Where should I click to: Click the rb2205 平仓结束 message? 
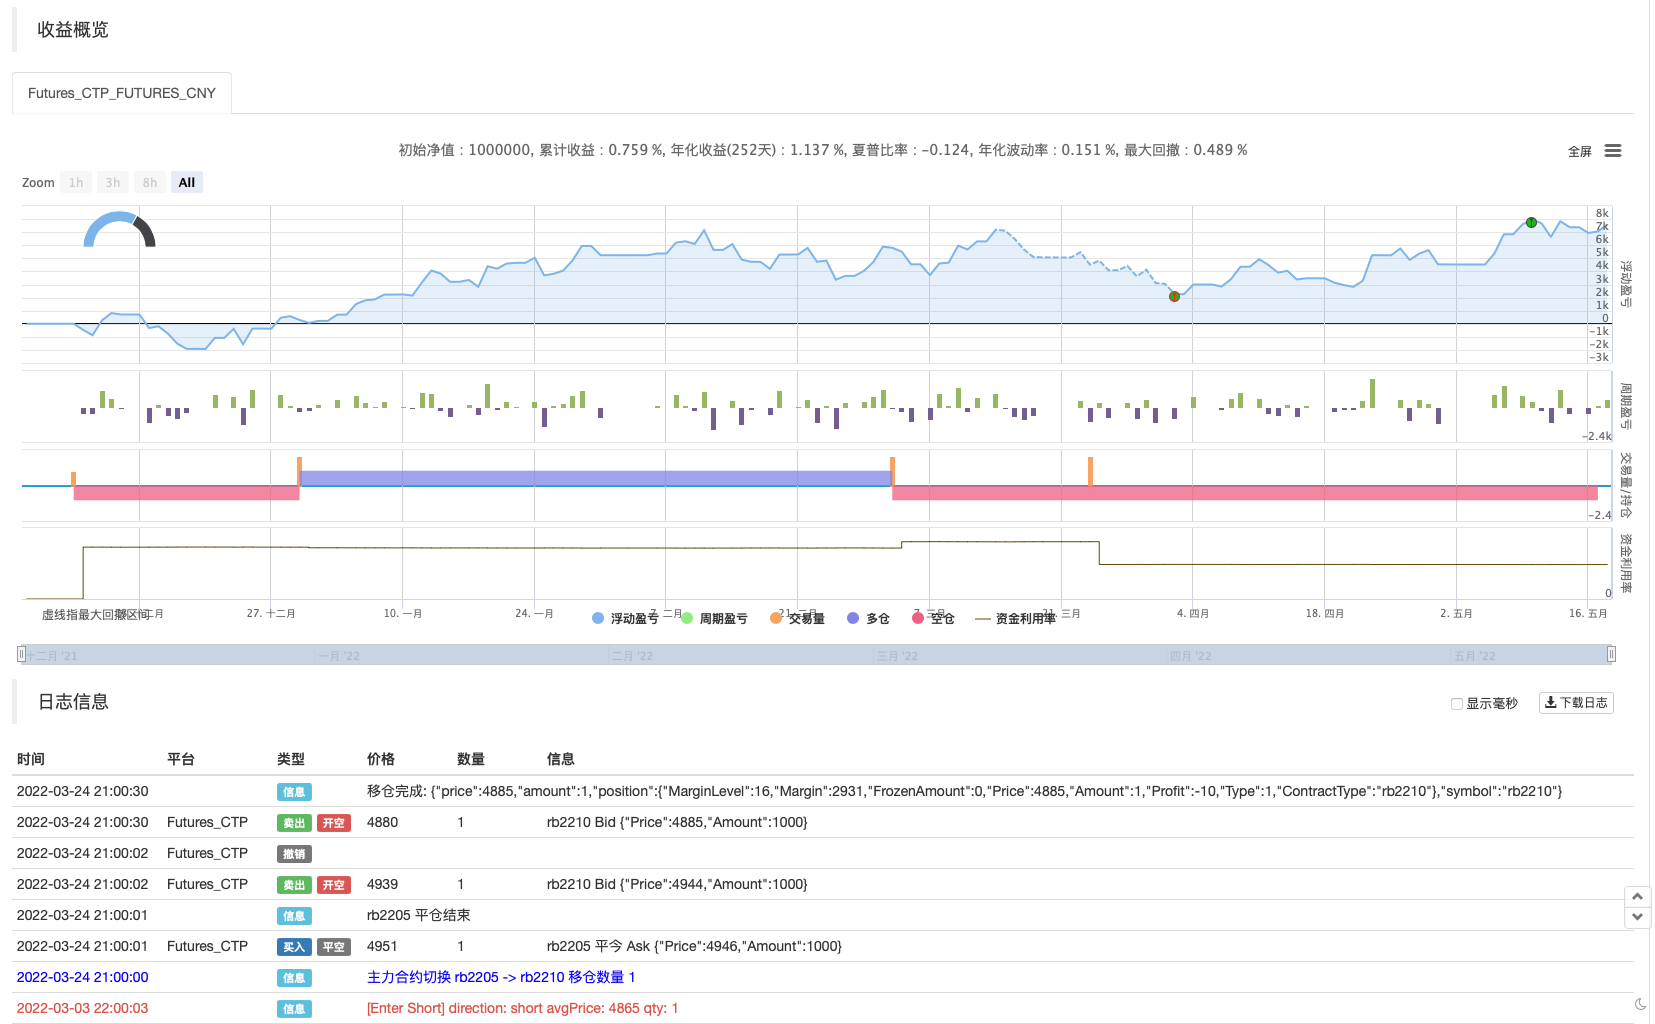(x=419, y=915)
